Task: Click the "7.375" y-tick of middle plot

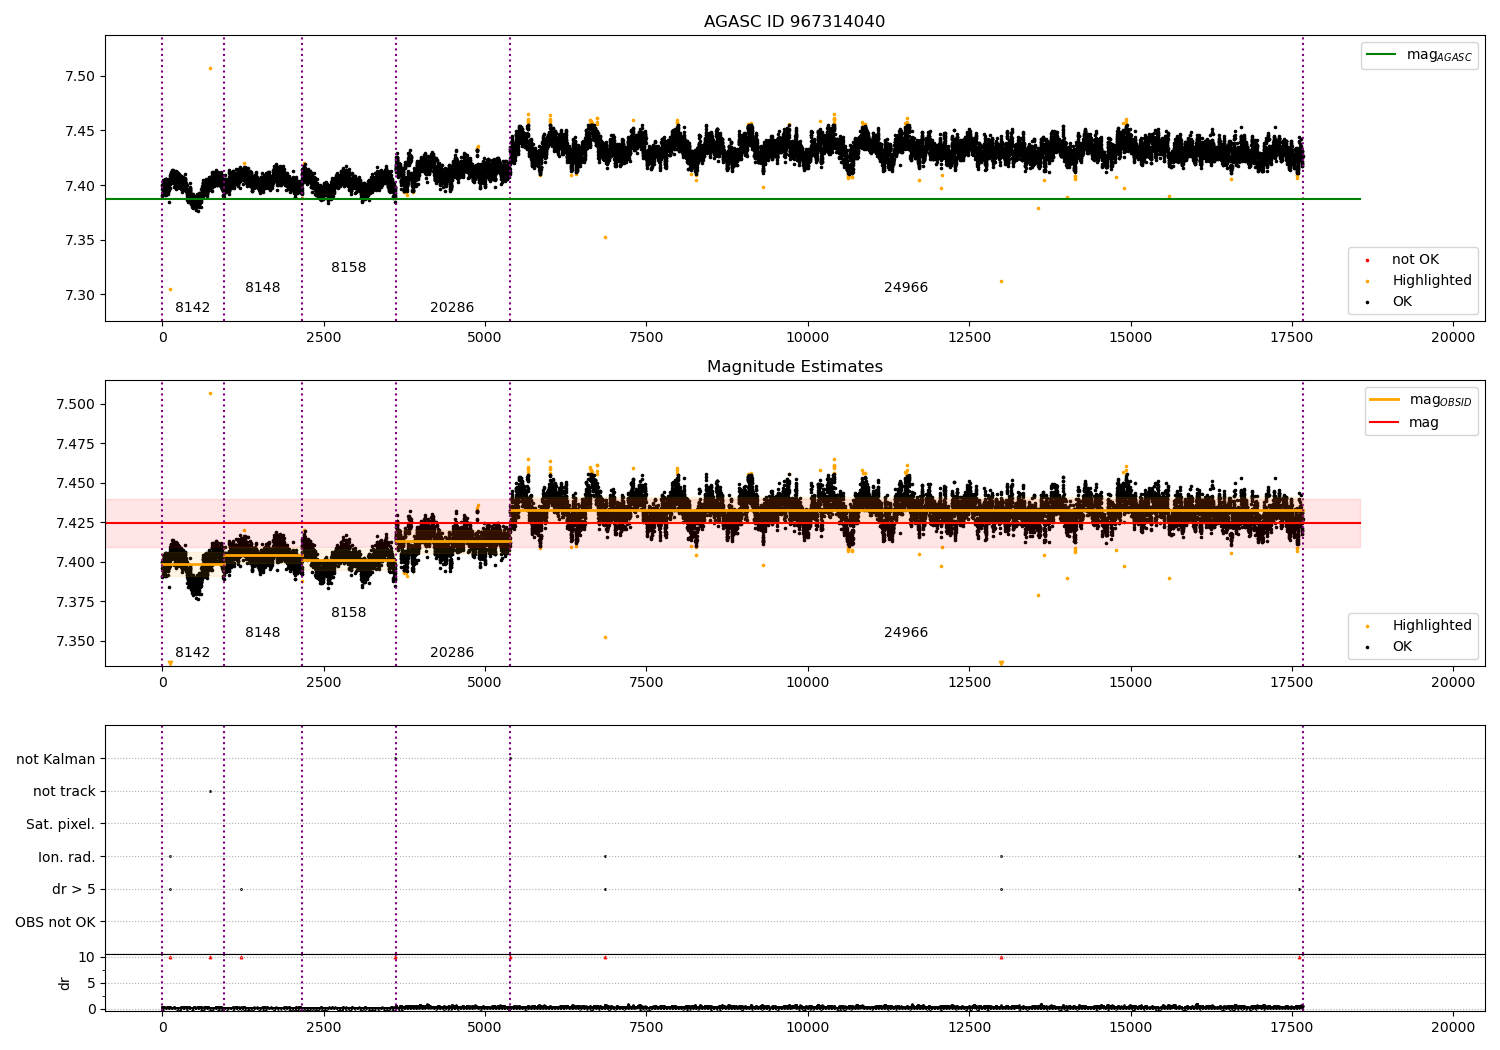Action: pos(75,602)
